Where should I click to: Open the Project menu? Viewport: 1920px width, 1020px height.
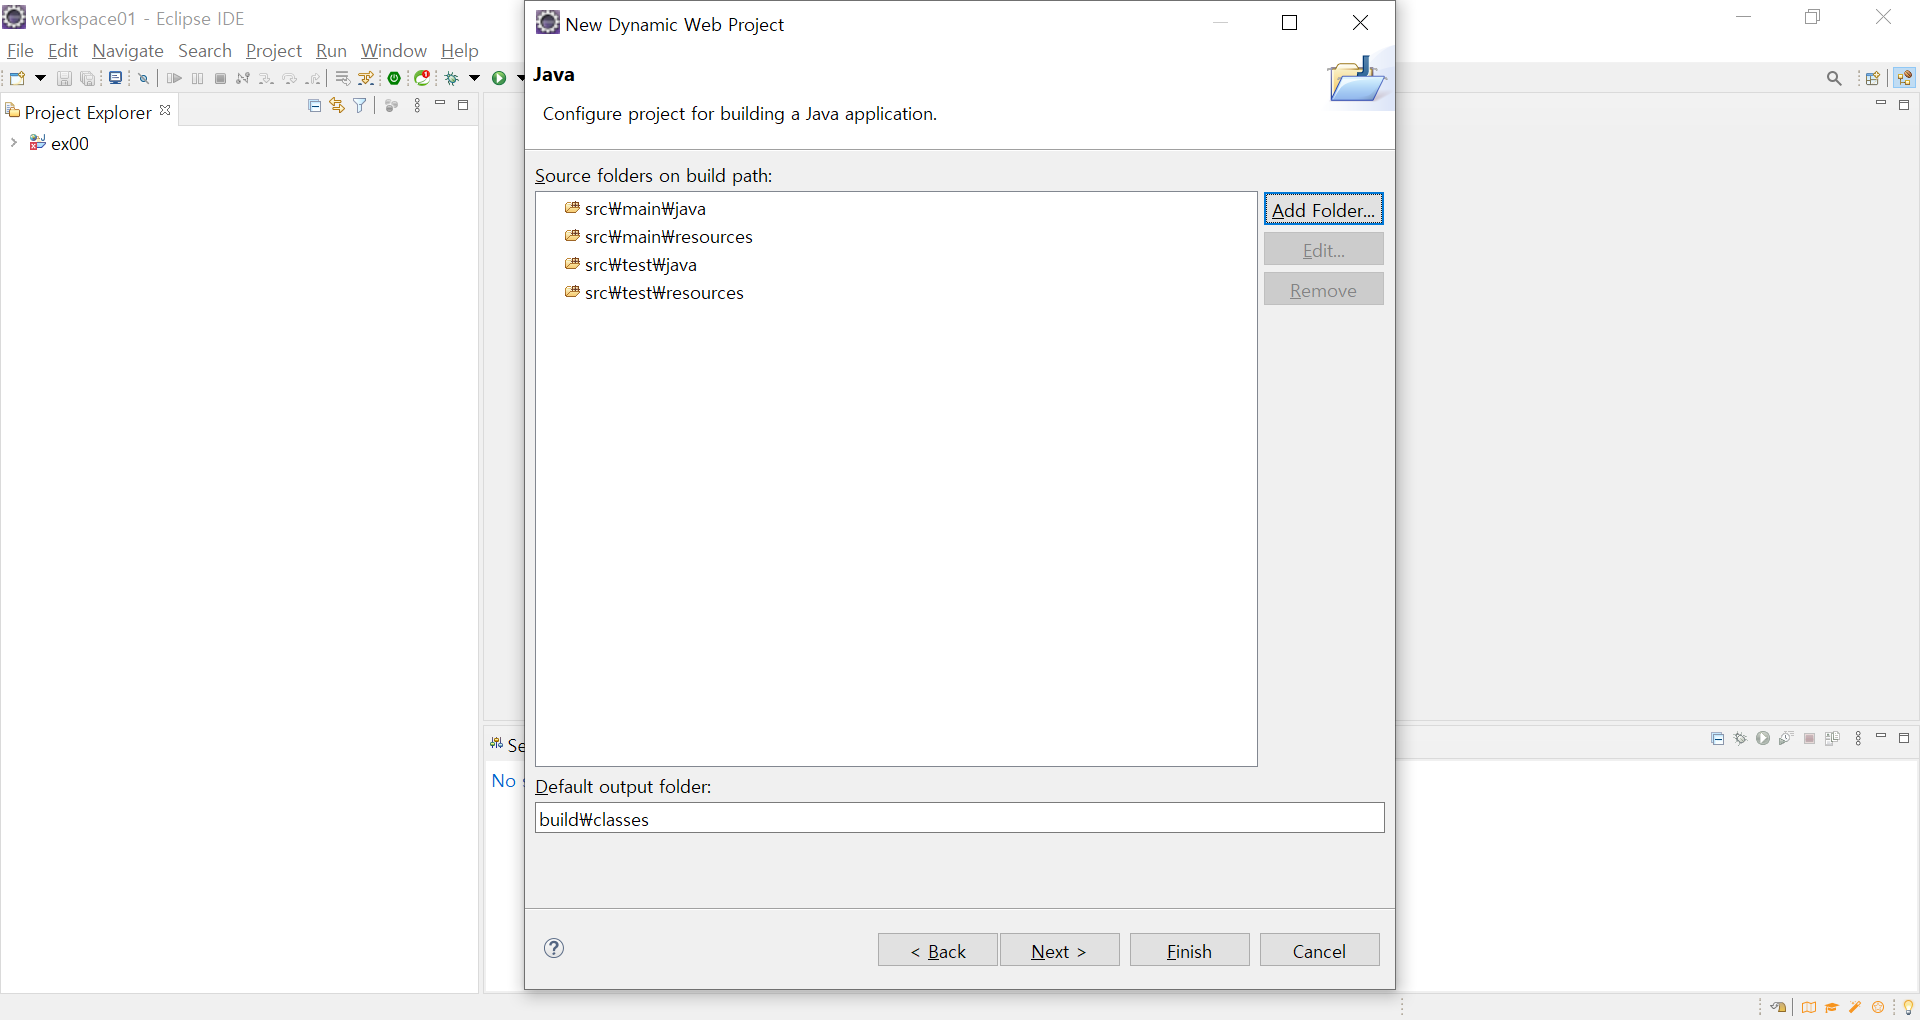click(x=274, y=51)
